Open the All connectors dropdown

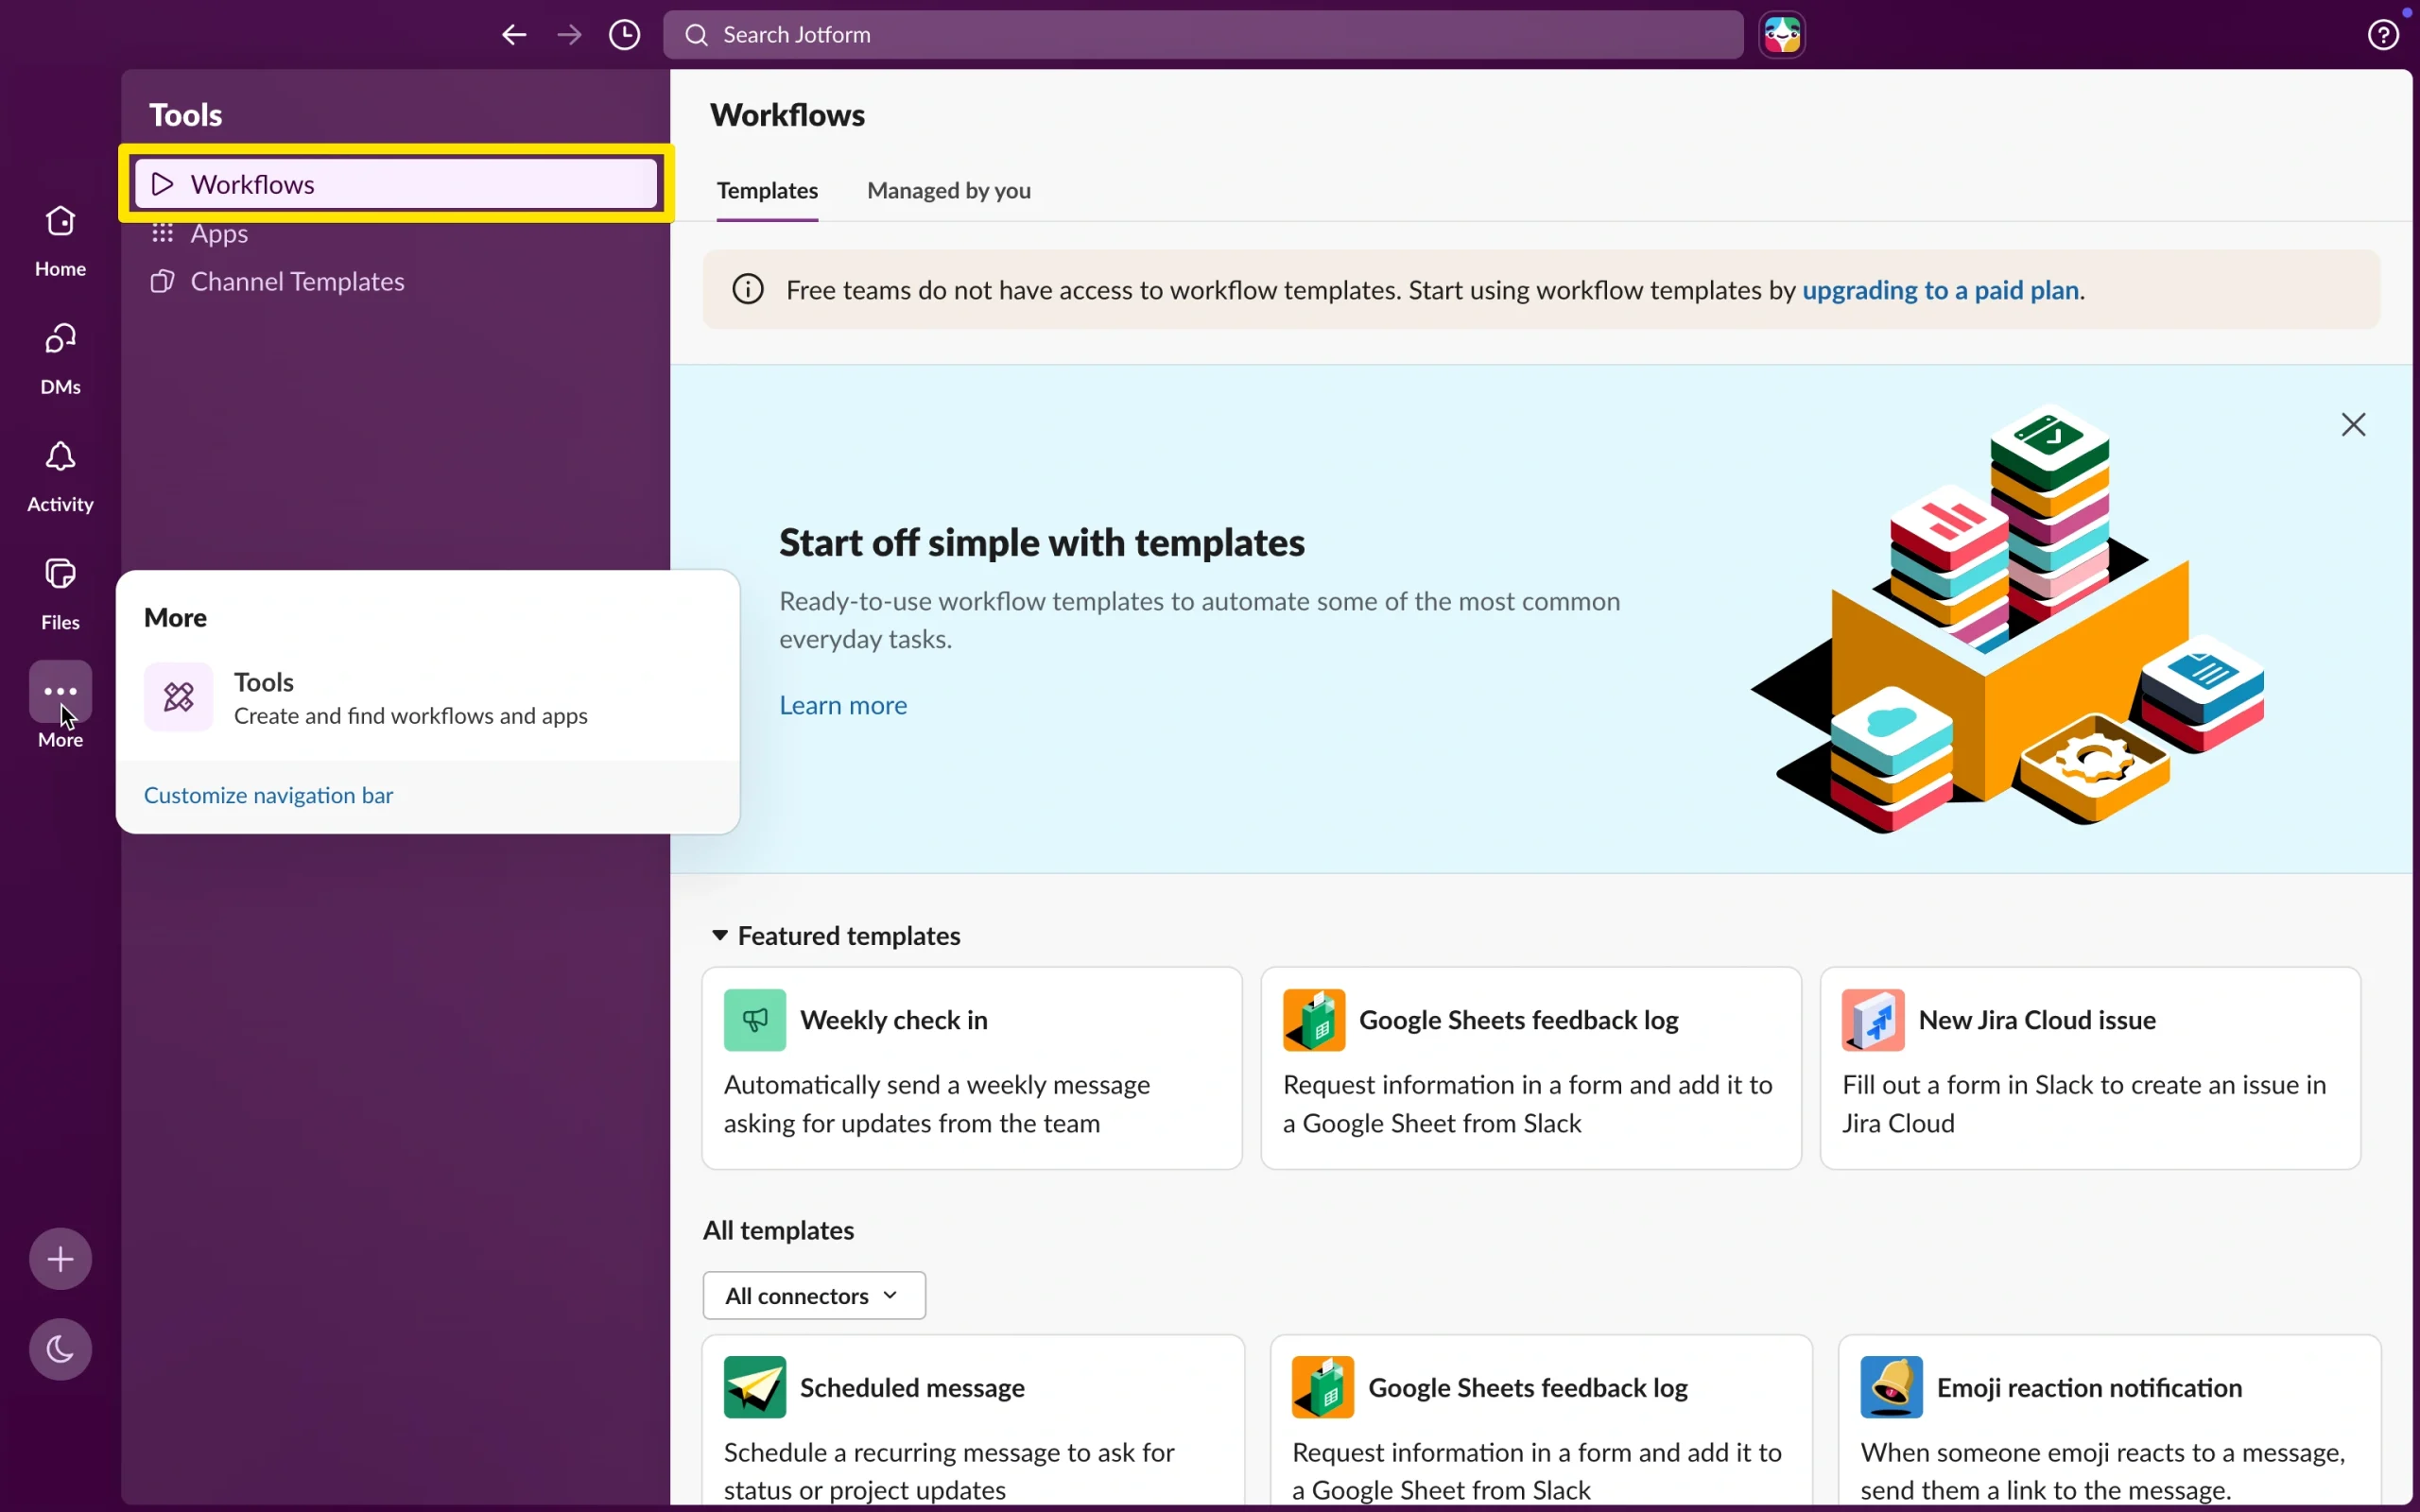pyautogui.click(x=814, y=1295)
